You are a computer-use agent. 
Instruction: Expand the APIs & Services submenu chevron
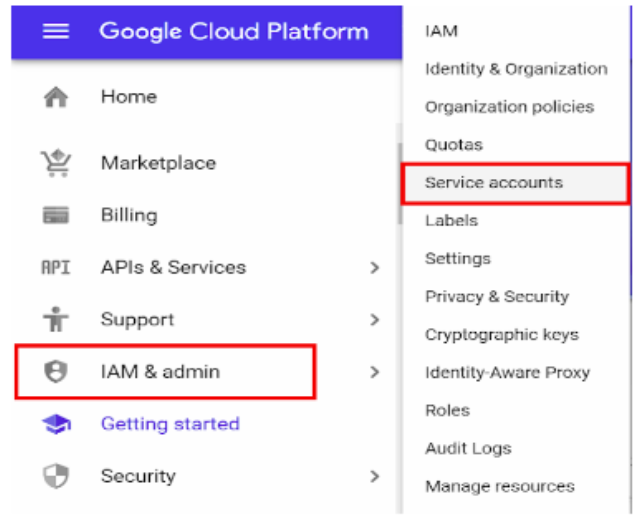375,267
